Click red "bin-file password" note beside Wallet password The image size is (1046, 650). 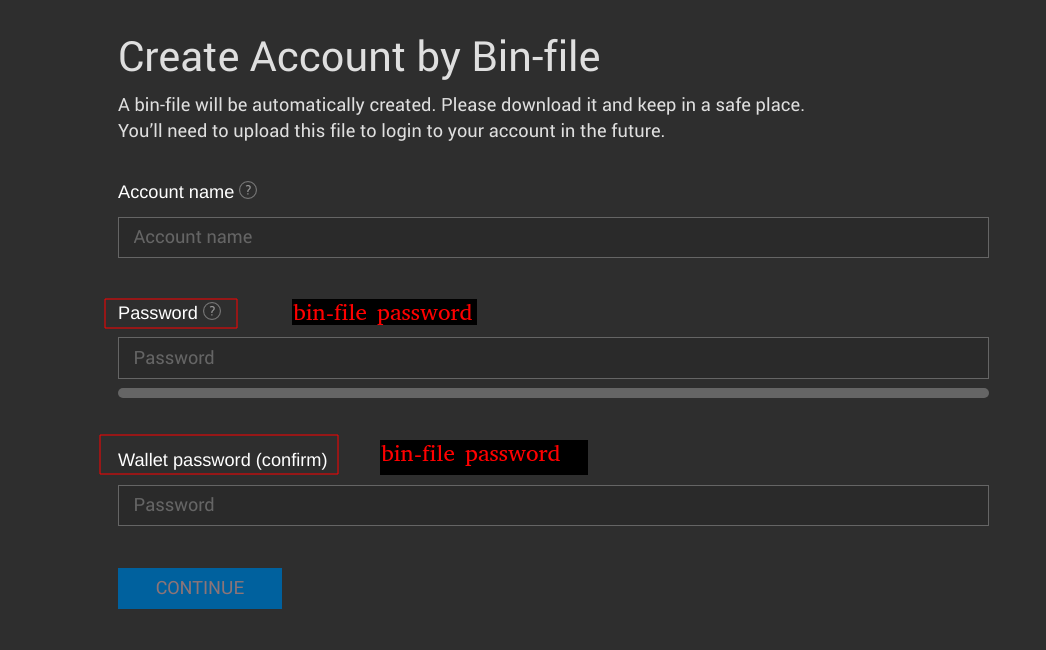coord(471,454)
